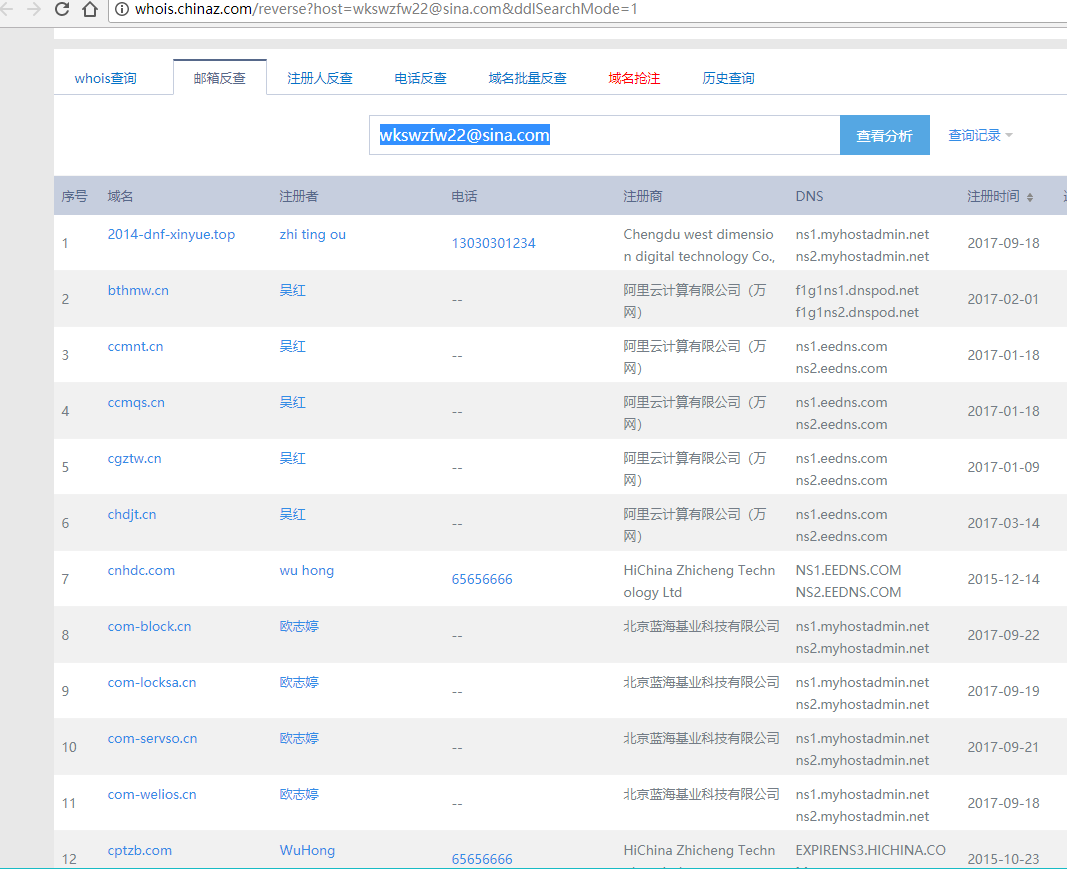
Task: Click registrant 吴红 in chdjt.cn row
Action: (x=293, y=514)
